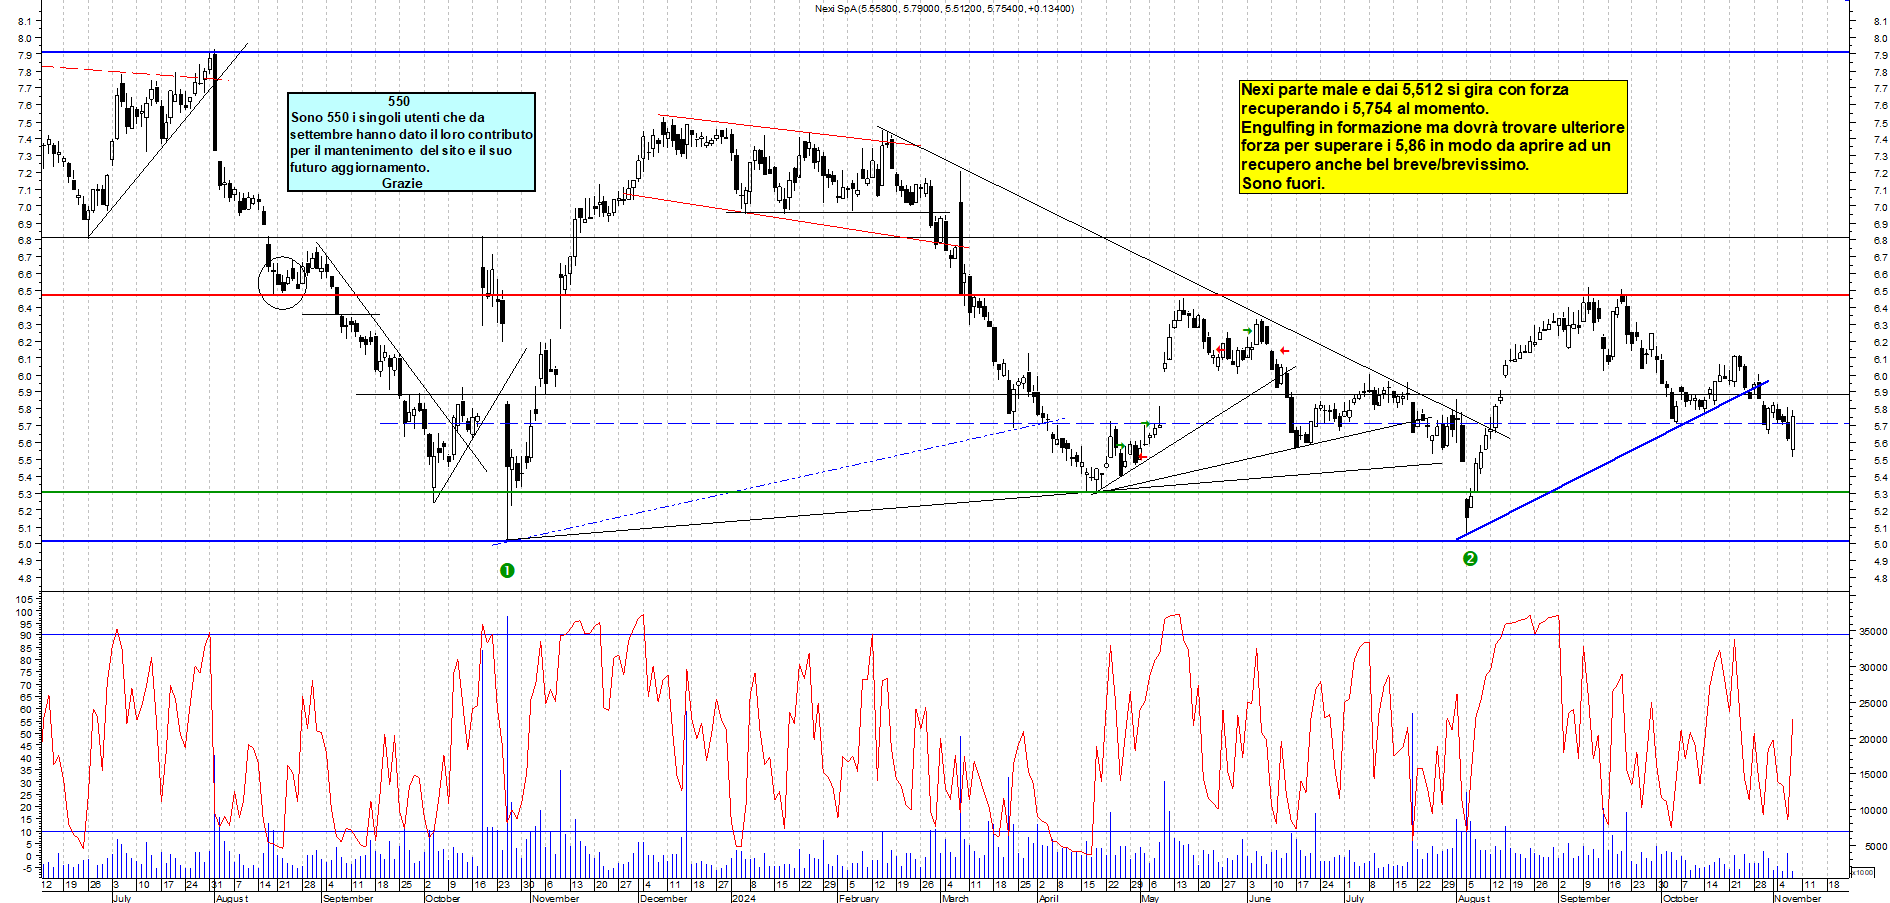The height and width of the screenshot is (903, 1890).
Task: Select the yellow Nexi commentary note box
Action: 1433,137
